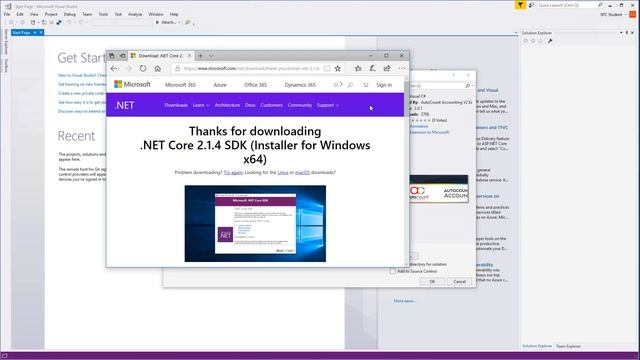Open the document well overflow dropdown
The image size is (640, 360).
[516, 33]
